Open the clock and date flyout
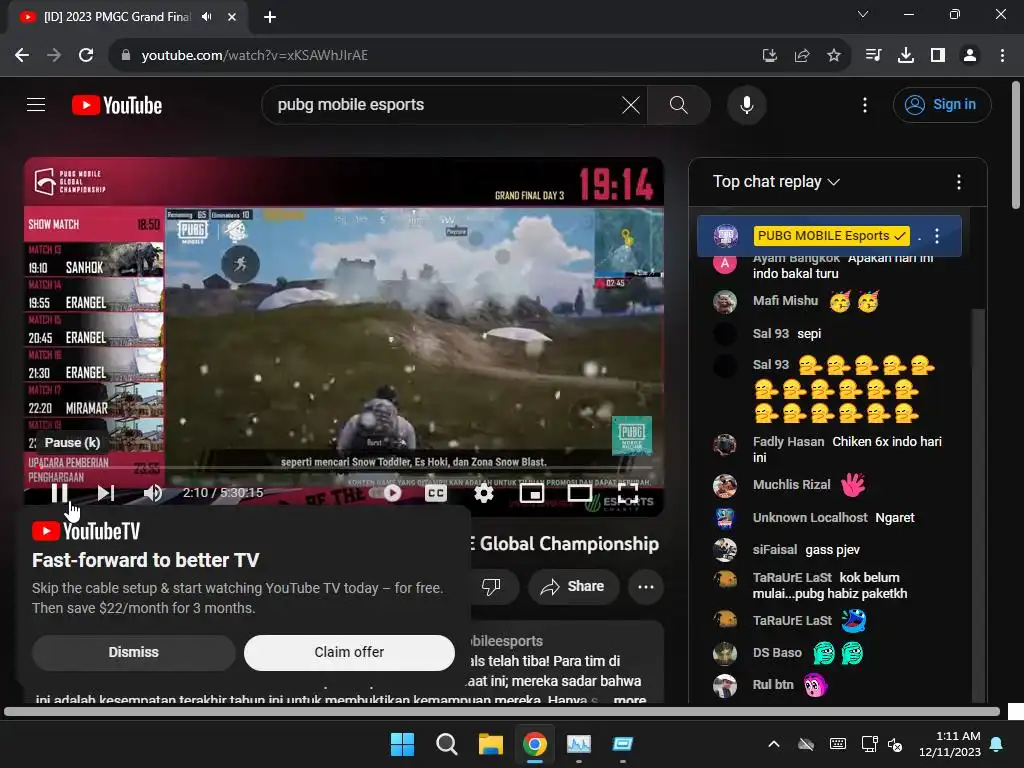The width and height of the screenshot is (1024, 768). click(x=949, y=744)
